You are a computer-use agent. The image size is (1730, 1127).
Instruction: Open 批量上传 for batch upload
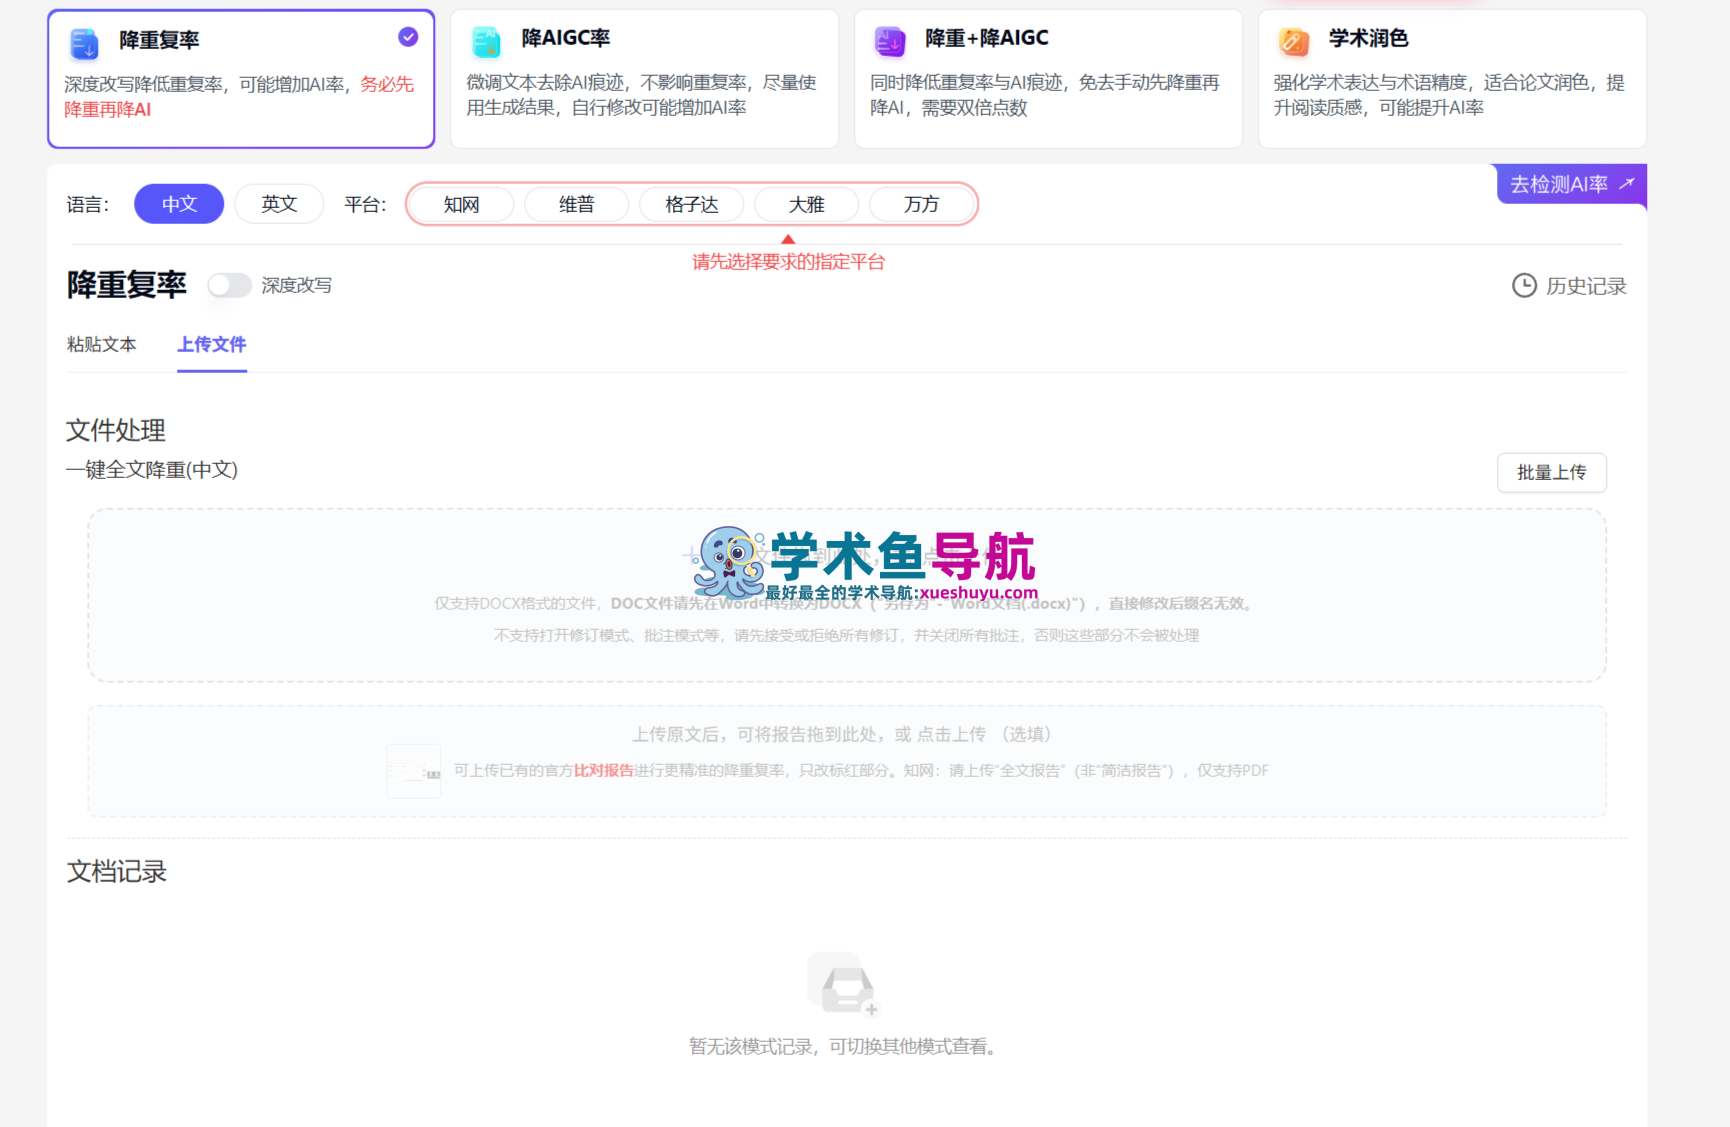1552,473
